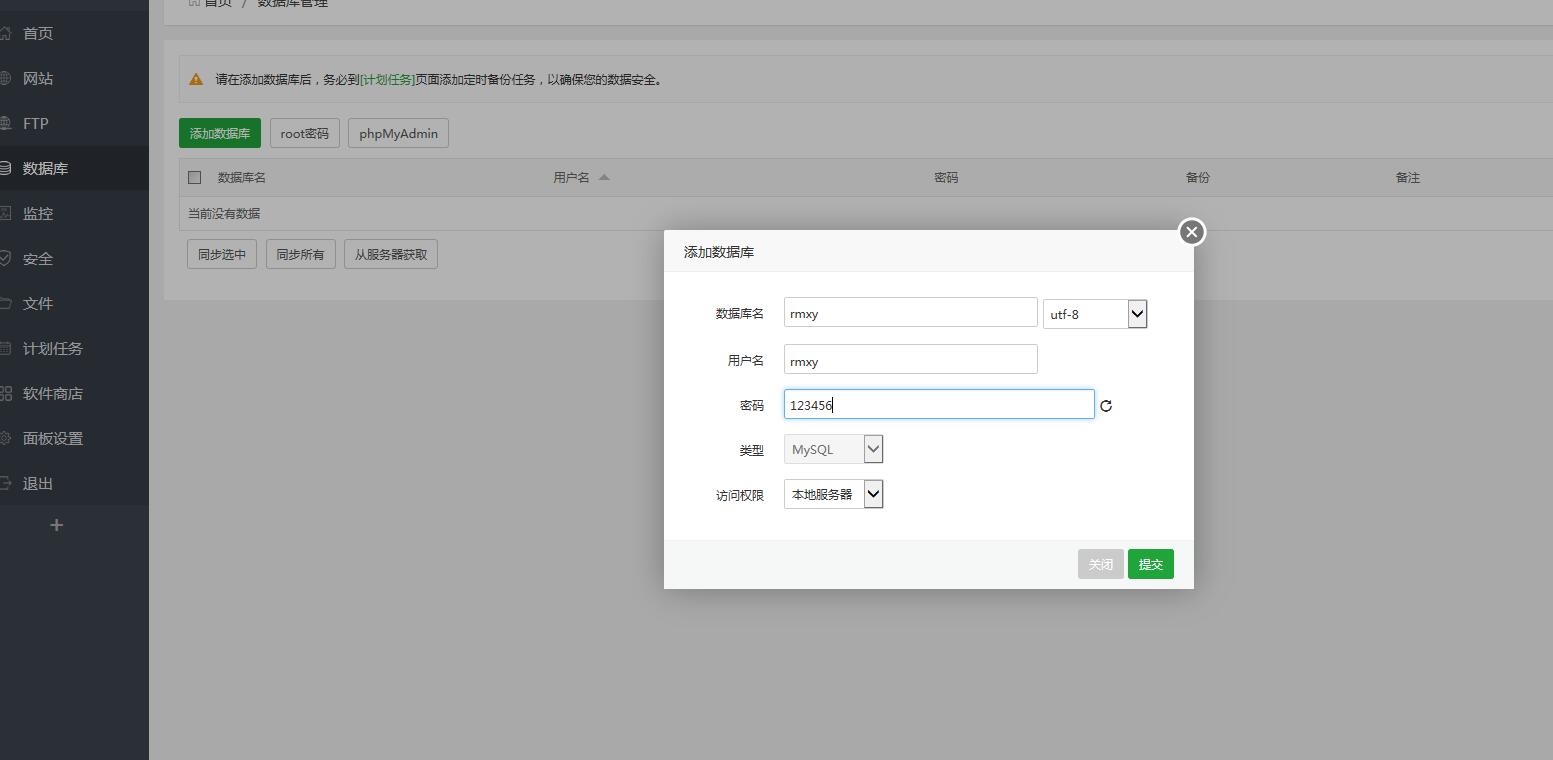Click the 面板设置 gear icon in sidebar
The width and height of the screenshot is (1553, 760).
(x=6, y=439)
